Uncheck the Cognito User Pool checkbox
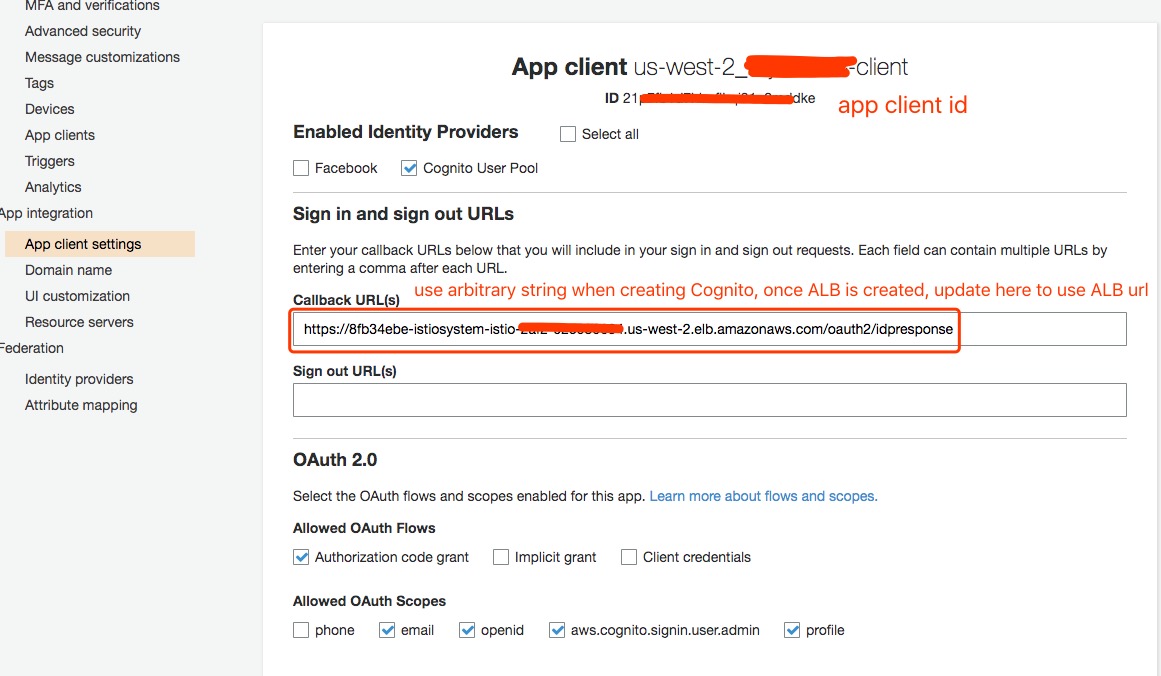 409,168
